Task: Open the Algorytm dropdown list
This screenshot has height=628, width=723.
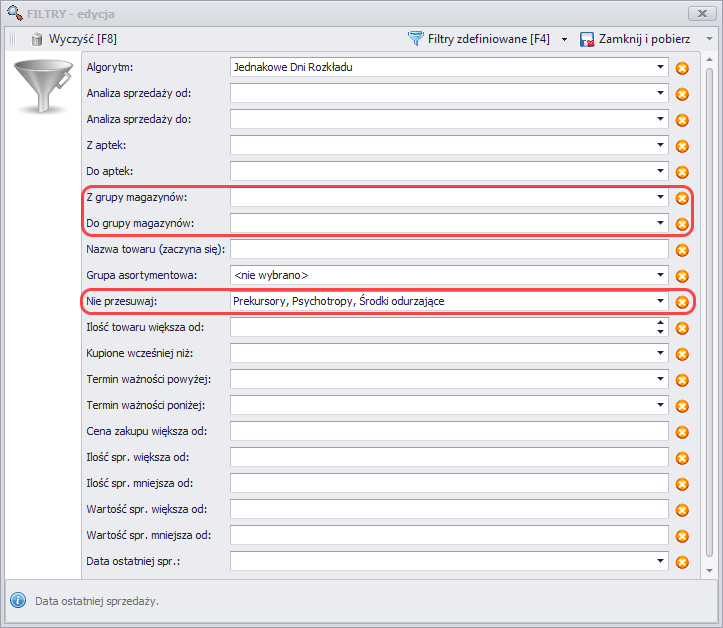Action: pos(660,68)
